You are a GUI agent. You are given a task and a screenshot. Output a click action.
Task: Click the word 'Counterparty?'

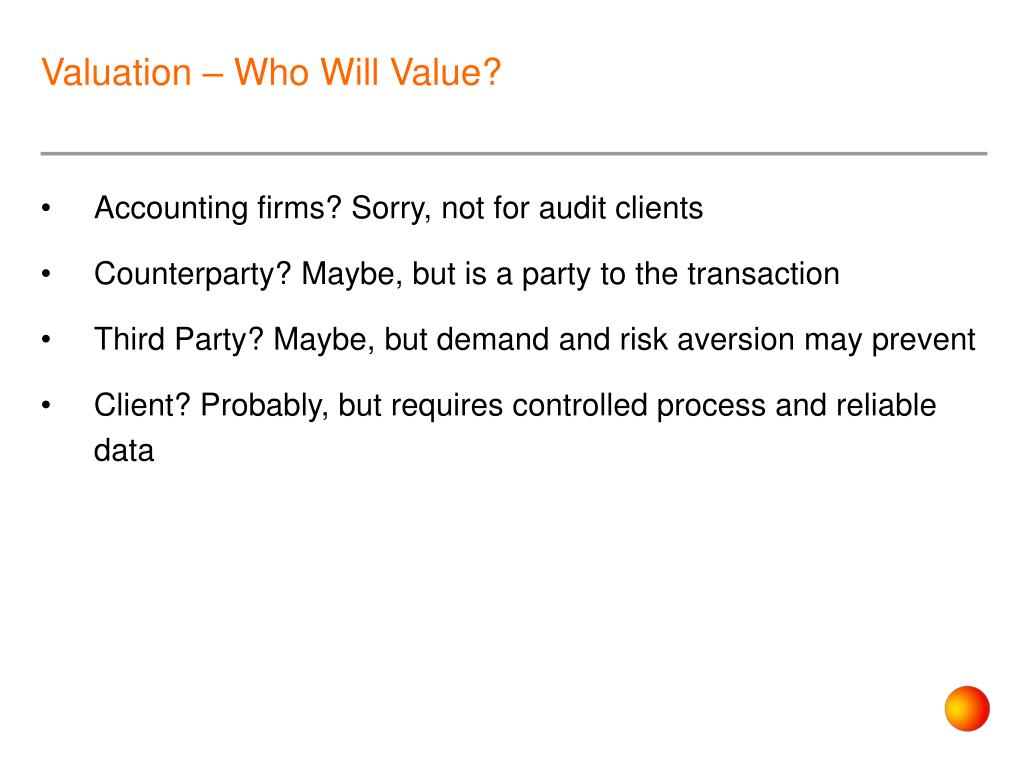[x=193, y=274]
